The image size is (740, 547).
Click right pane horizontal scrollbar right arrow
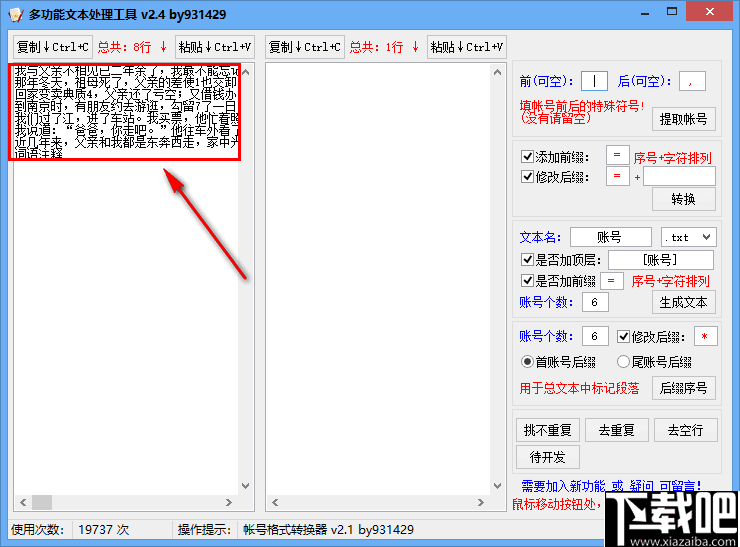tap(481, 503)
